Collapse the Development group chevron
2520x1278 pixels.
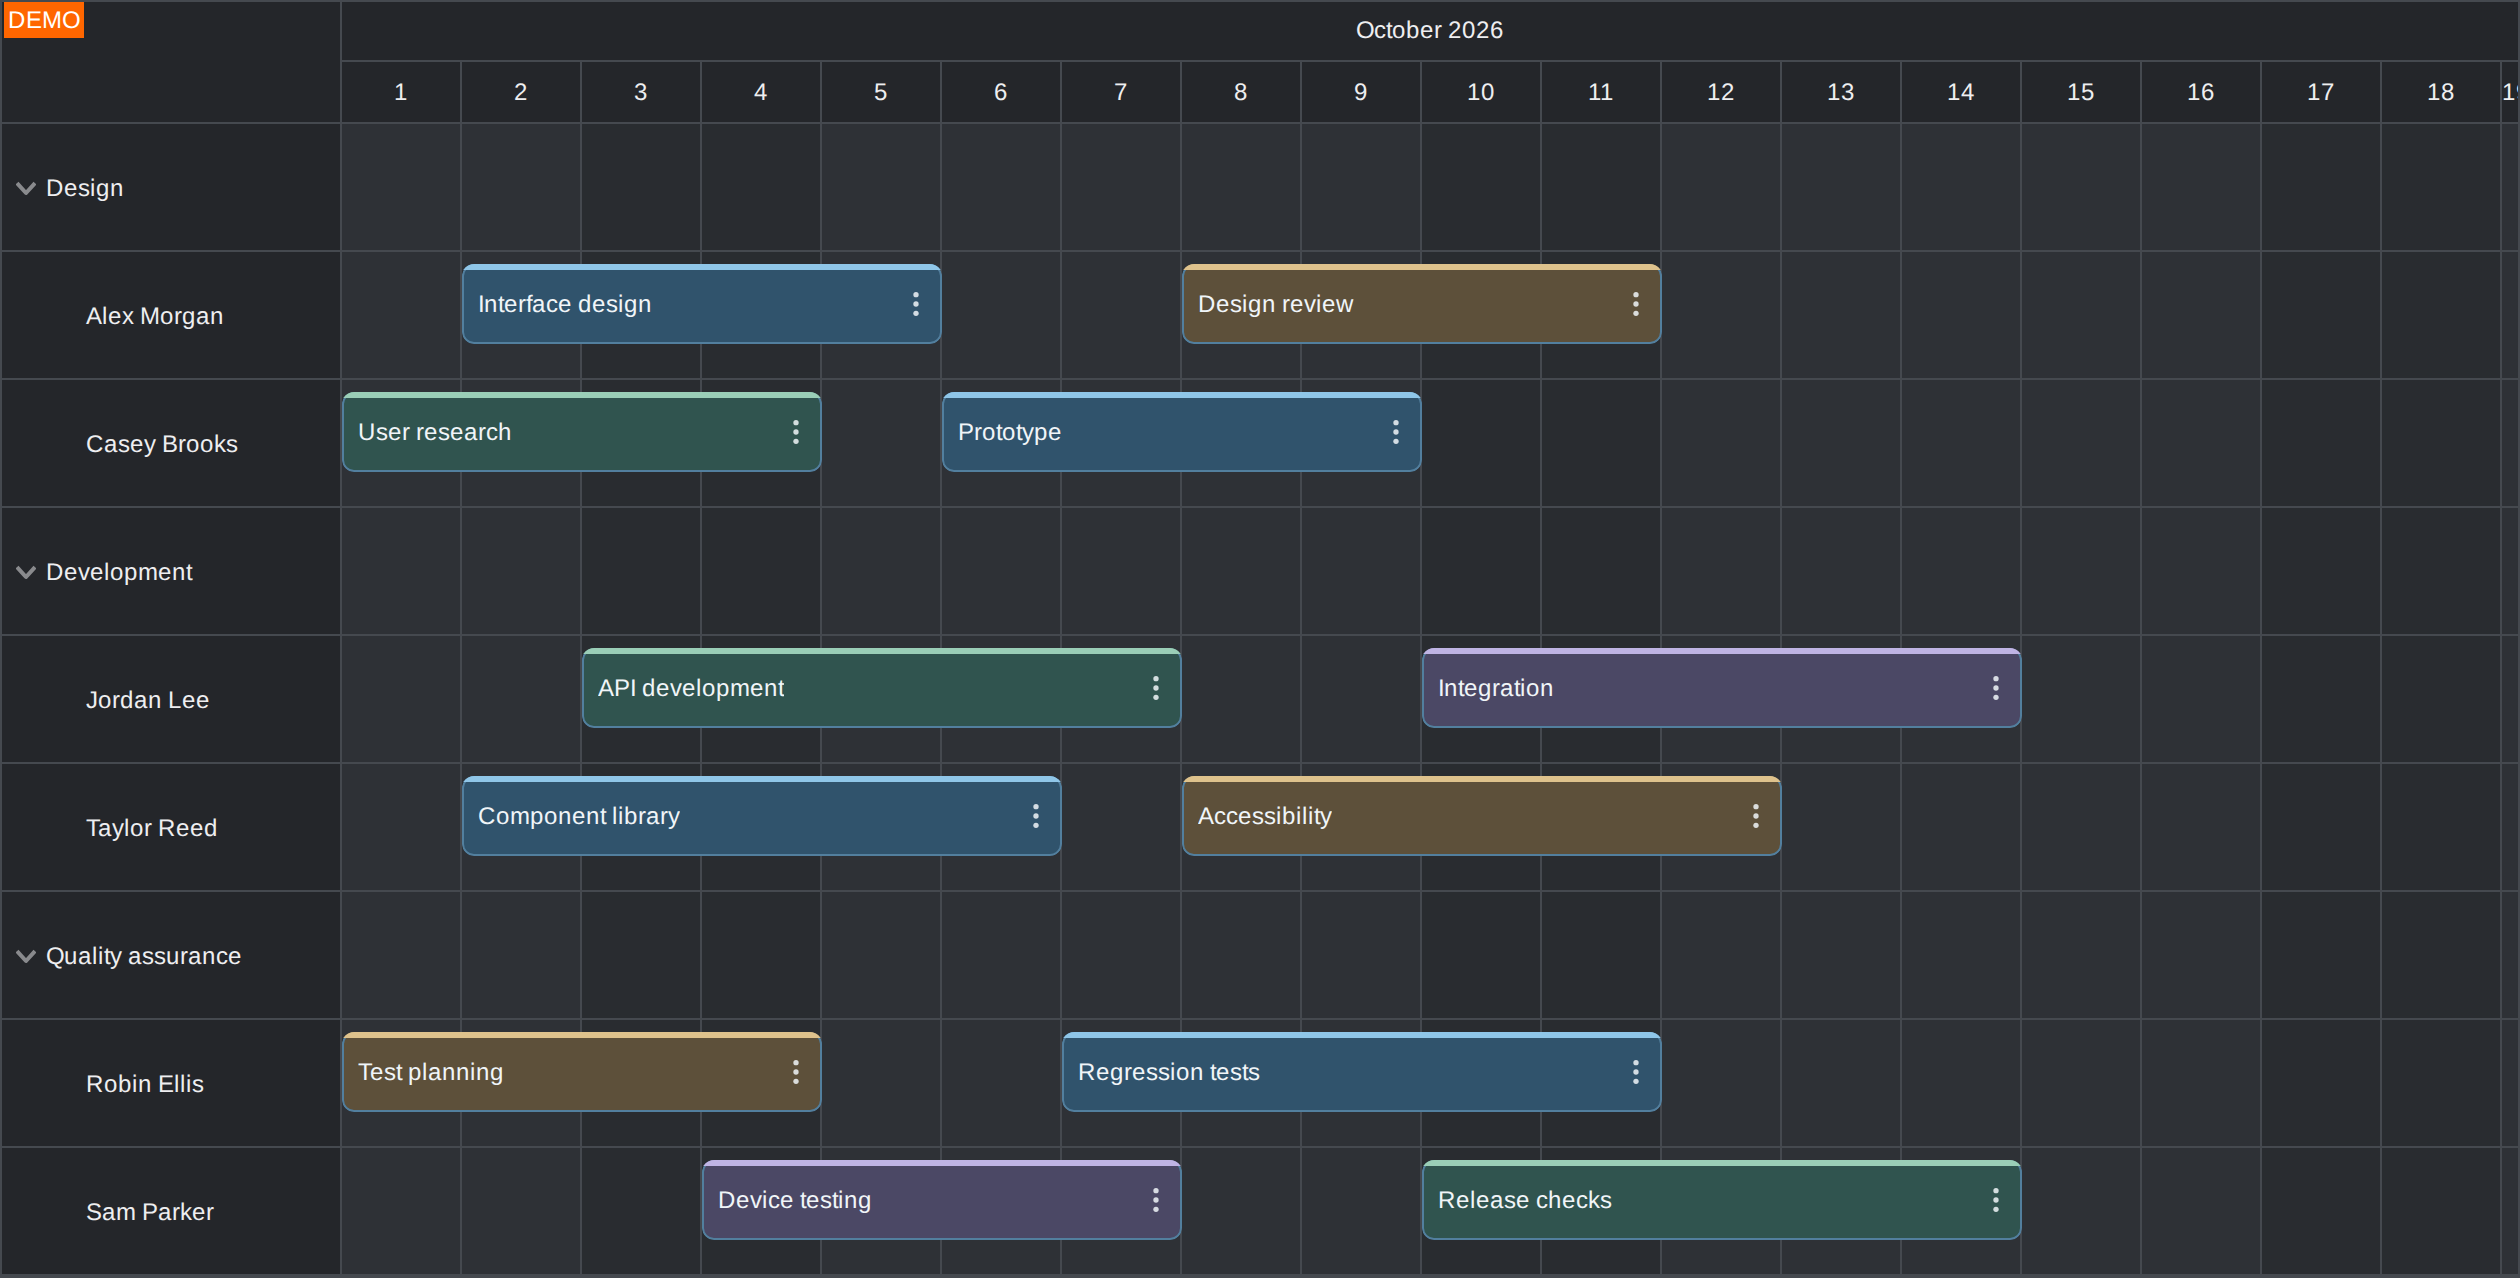26,572
